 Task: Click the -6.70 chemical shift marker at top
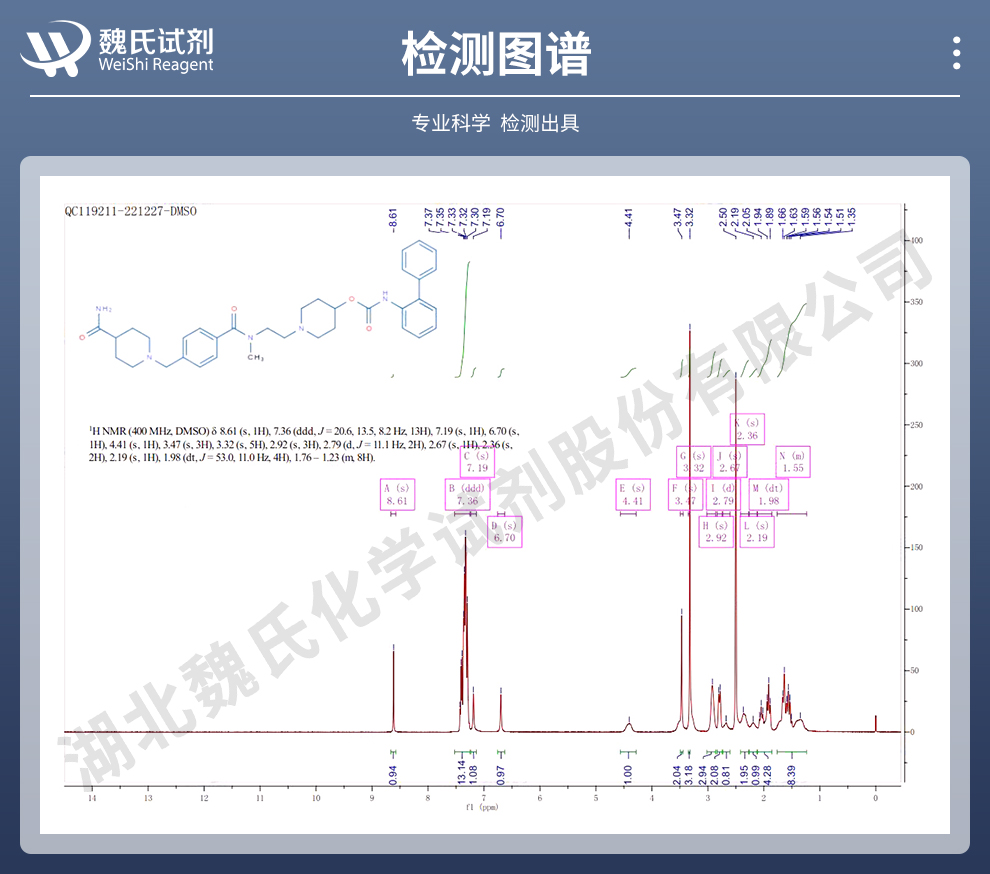coord(501,222)
